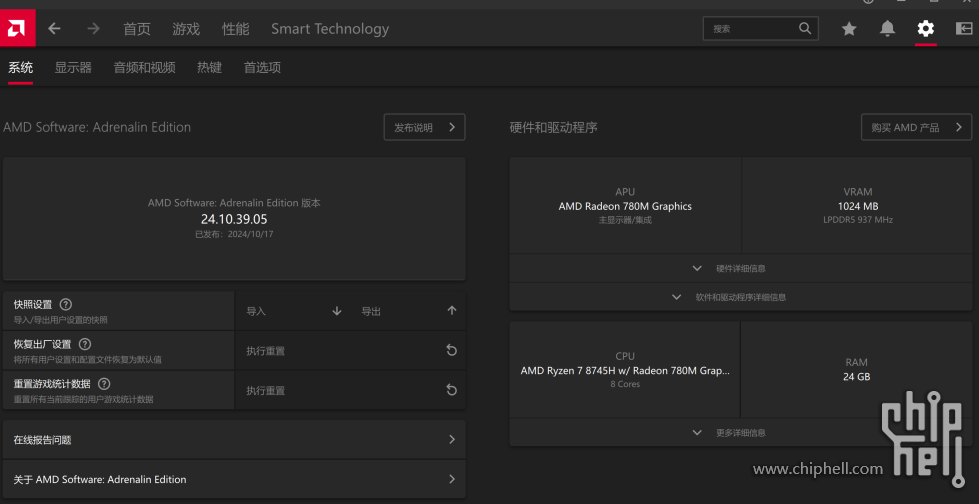The height and width of the screenshot is (504, 979).
Task: Click the sidebar panel icon at top right
Action: click(x=963, y=29)
